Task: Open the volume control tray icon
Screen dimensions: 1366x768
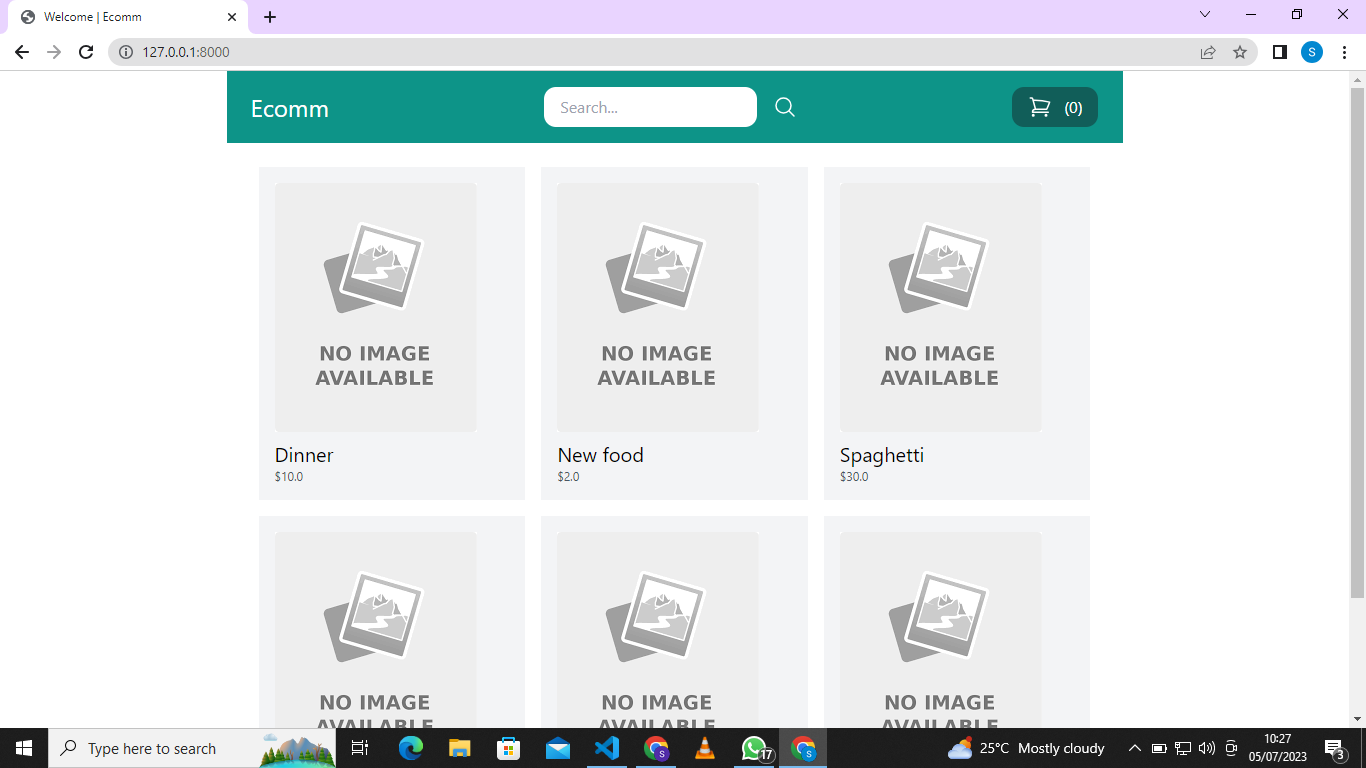Action: point(1207,748)
